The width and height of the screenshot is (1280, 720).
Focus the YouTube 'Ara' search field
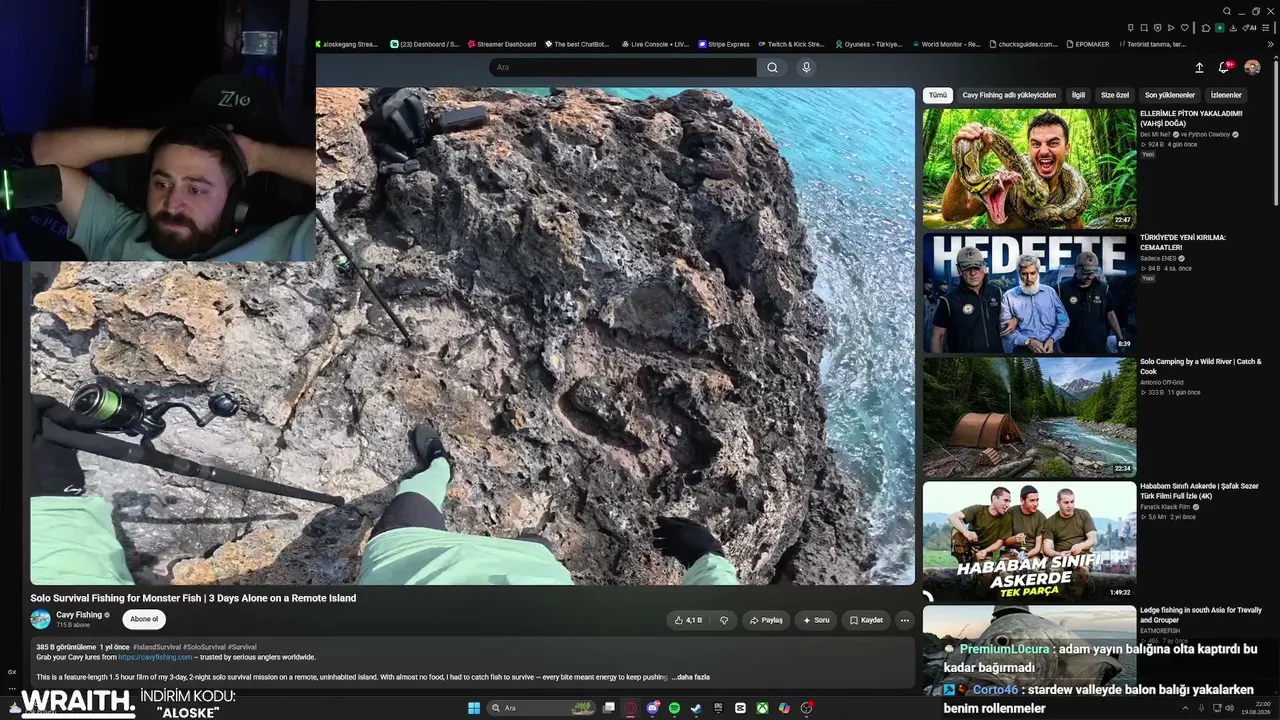coord(623,67)
